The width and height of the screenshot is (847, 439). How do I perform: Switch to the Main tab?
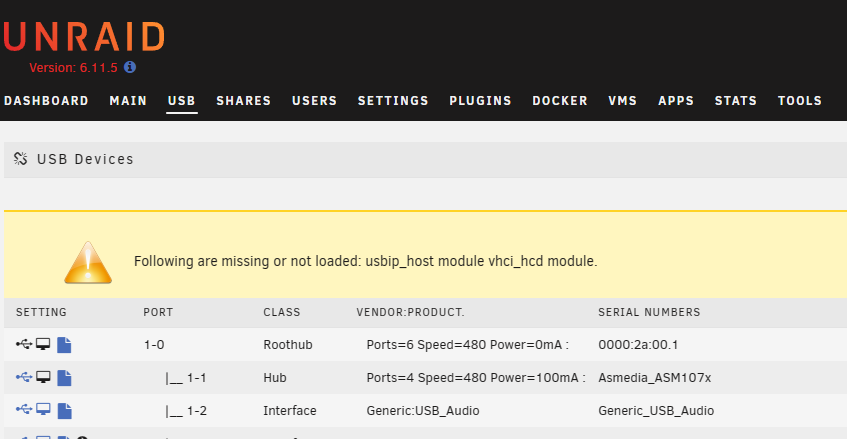(x=128, y=101)
